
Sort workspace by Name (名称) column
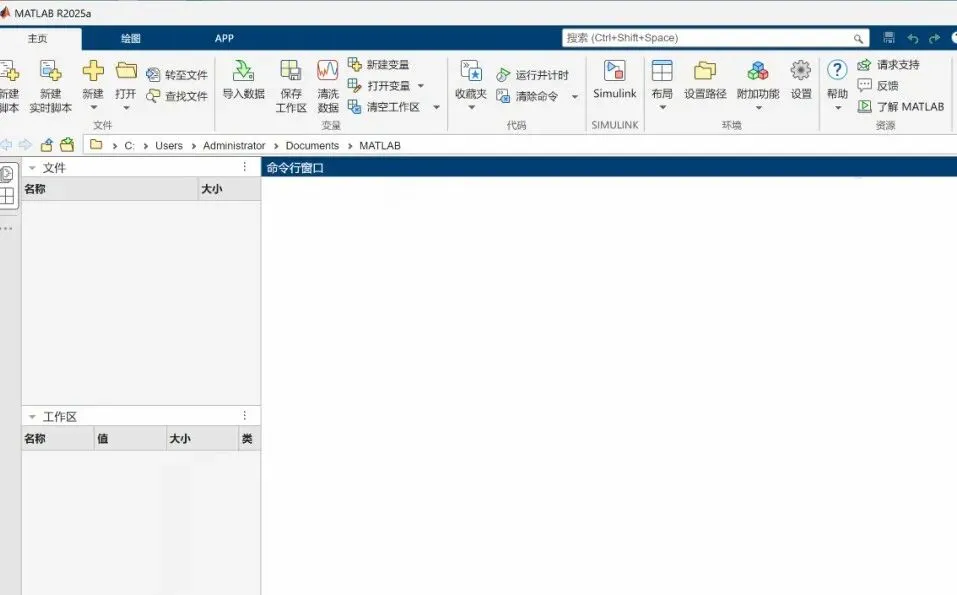(58, 439)
